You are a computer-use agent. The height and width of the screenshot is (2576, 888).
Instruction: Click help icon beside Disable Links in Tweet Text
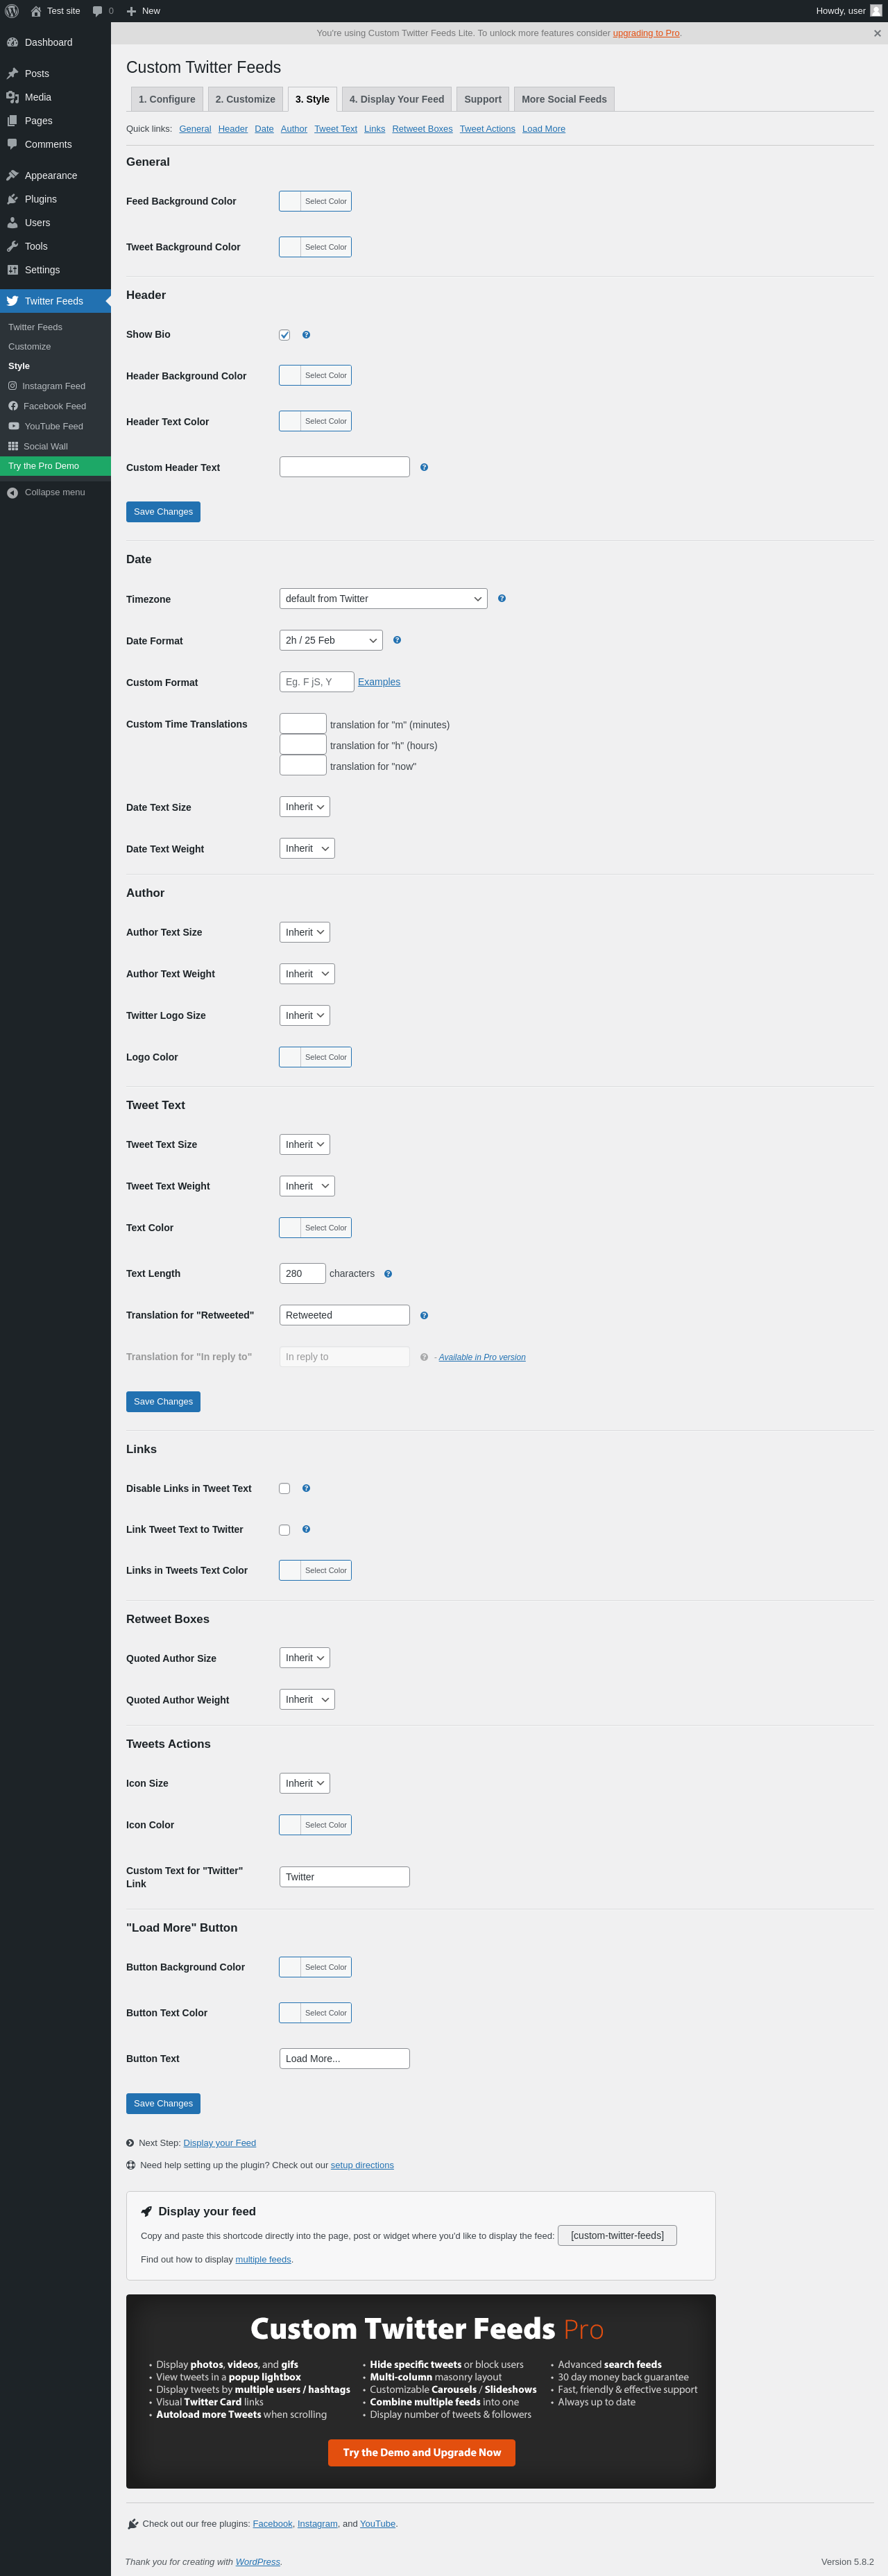[x=306, y=1488]
